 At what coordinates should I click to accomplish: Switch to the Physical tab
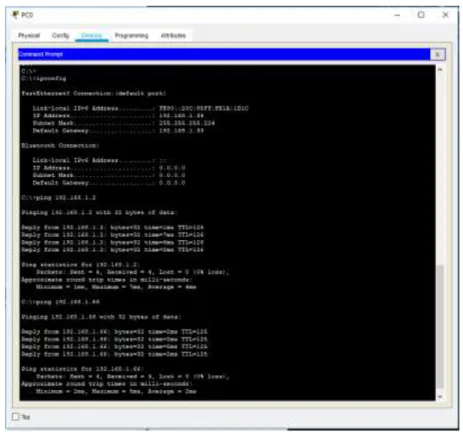[29, 35]
